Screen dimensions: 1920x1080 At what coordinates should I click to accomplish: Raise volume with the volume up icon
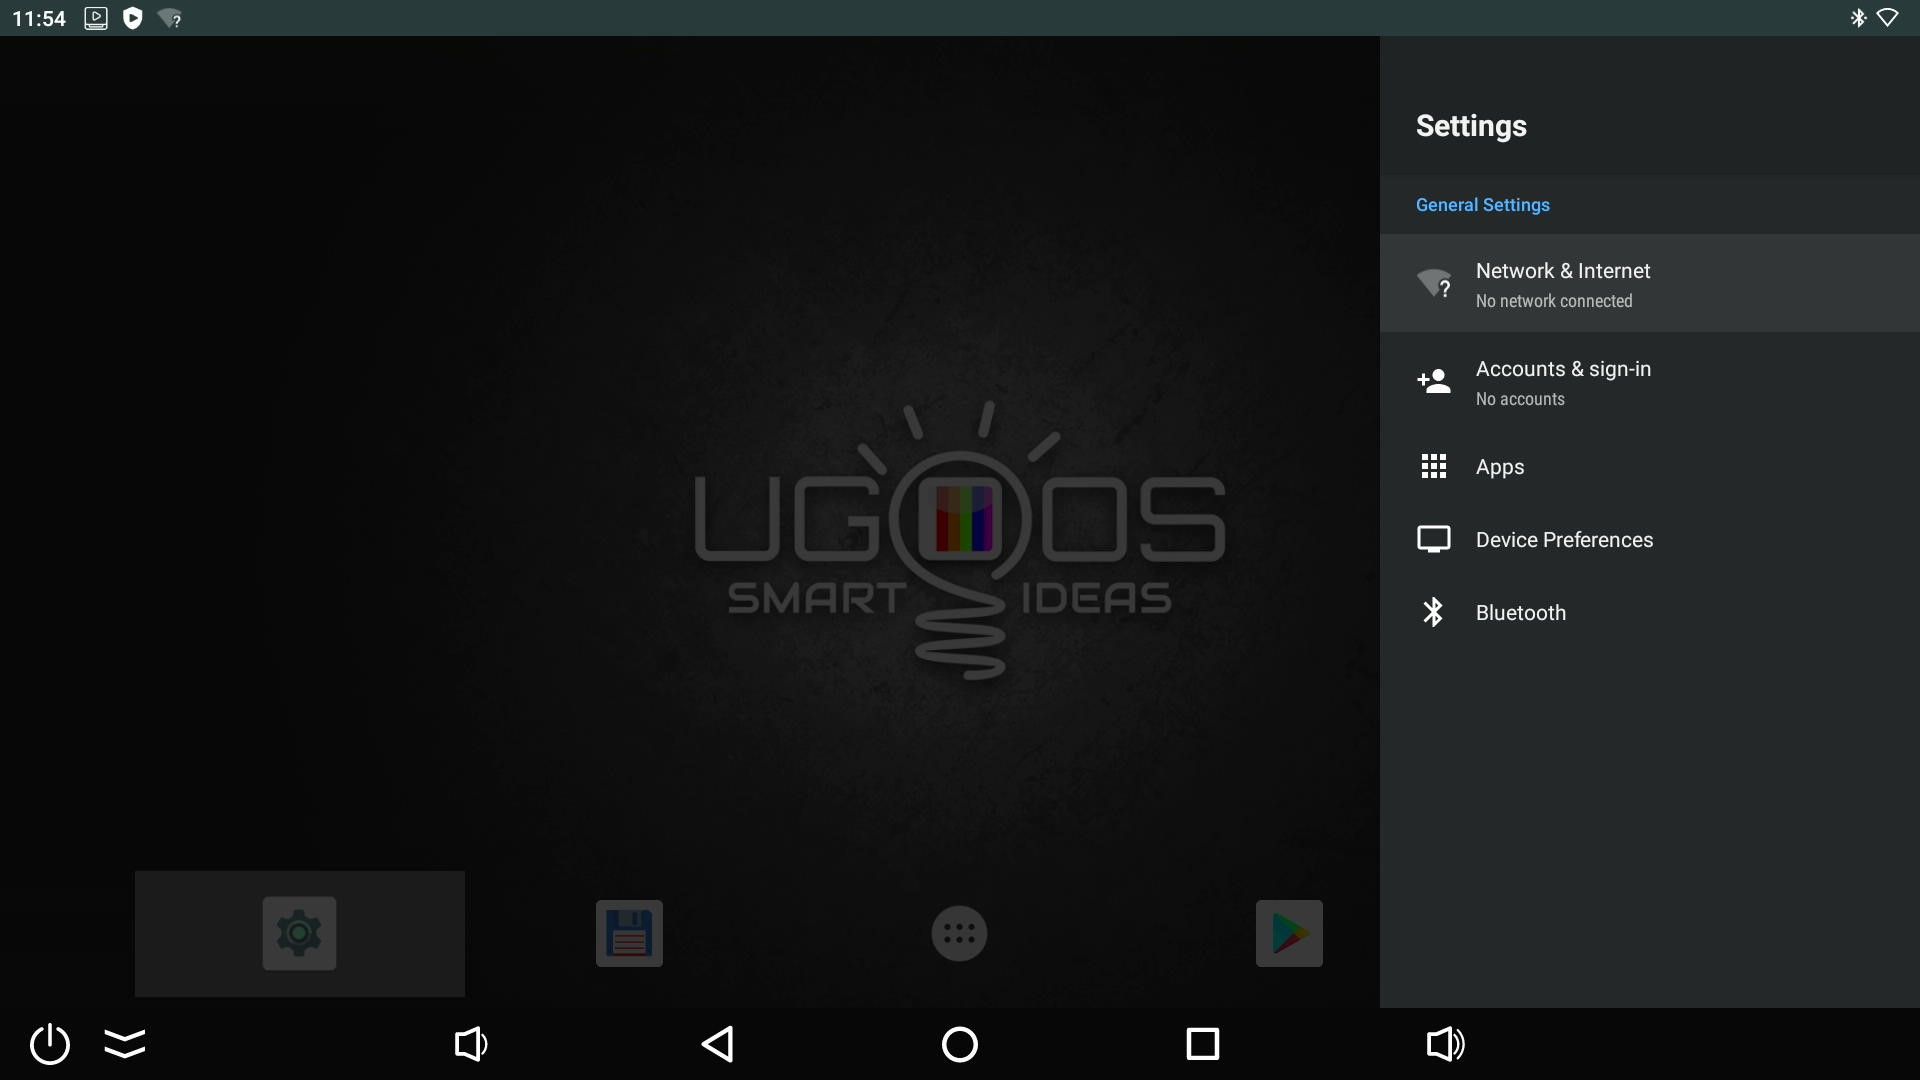pyautogui.click(x=1445, y=1044)
